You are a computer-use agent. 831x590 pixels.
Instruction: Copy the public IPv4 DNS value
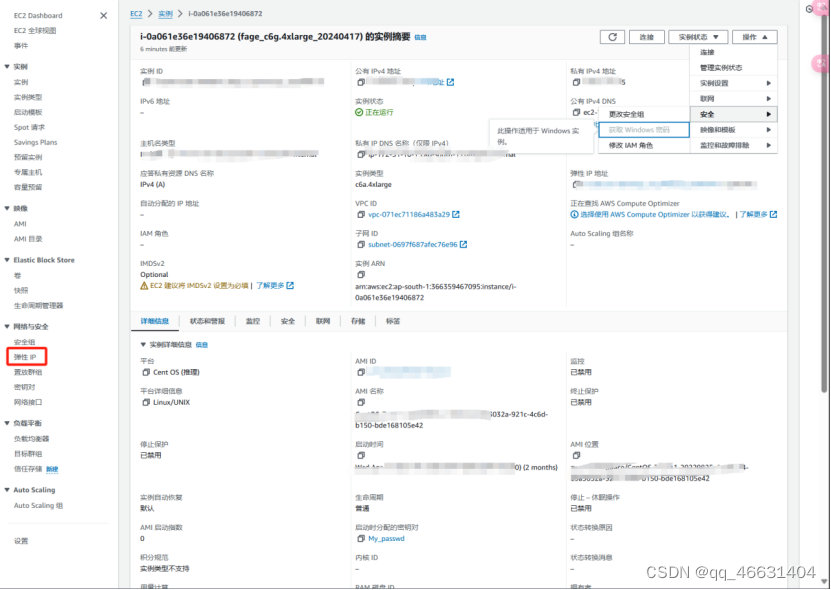[x=576, y=112]
